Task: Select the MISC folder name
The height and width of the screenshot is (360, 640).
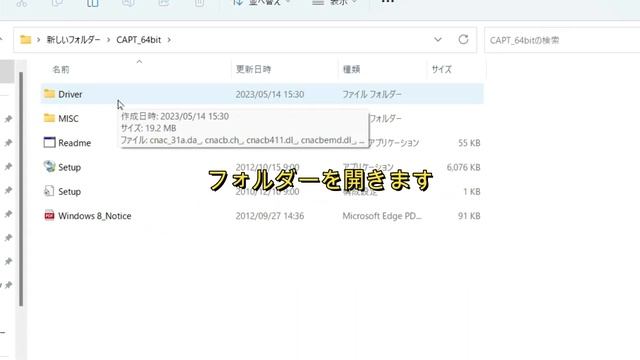Action: pyautogui.click(x=68, y=119)
